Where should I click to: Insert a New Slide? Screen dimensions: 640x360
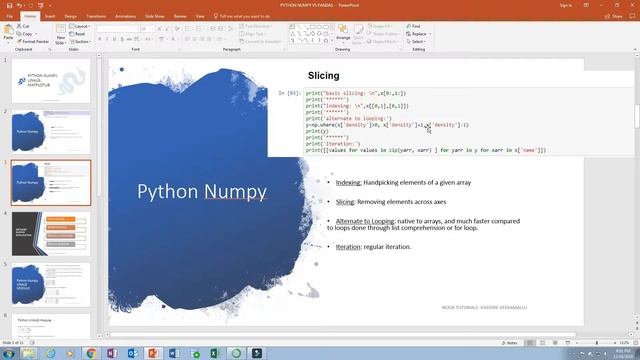[60, 34]
